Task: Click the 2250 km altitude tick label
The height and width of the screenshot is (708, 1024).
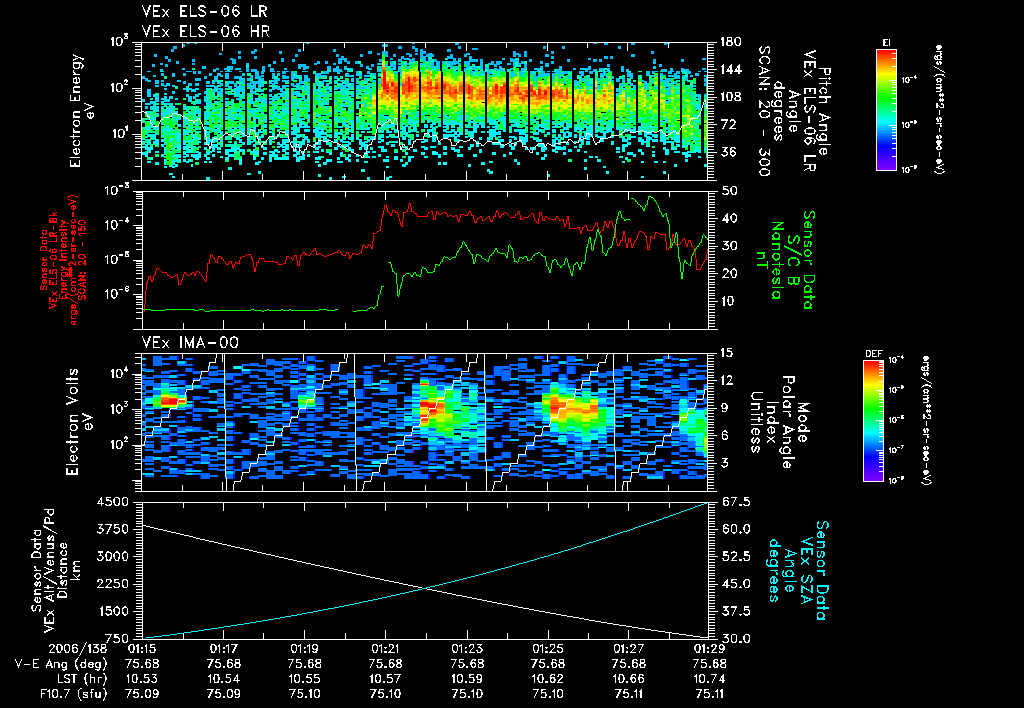Action: click(112, 584)
